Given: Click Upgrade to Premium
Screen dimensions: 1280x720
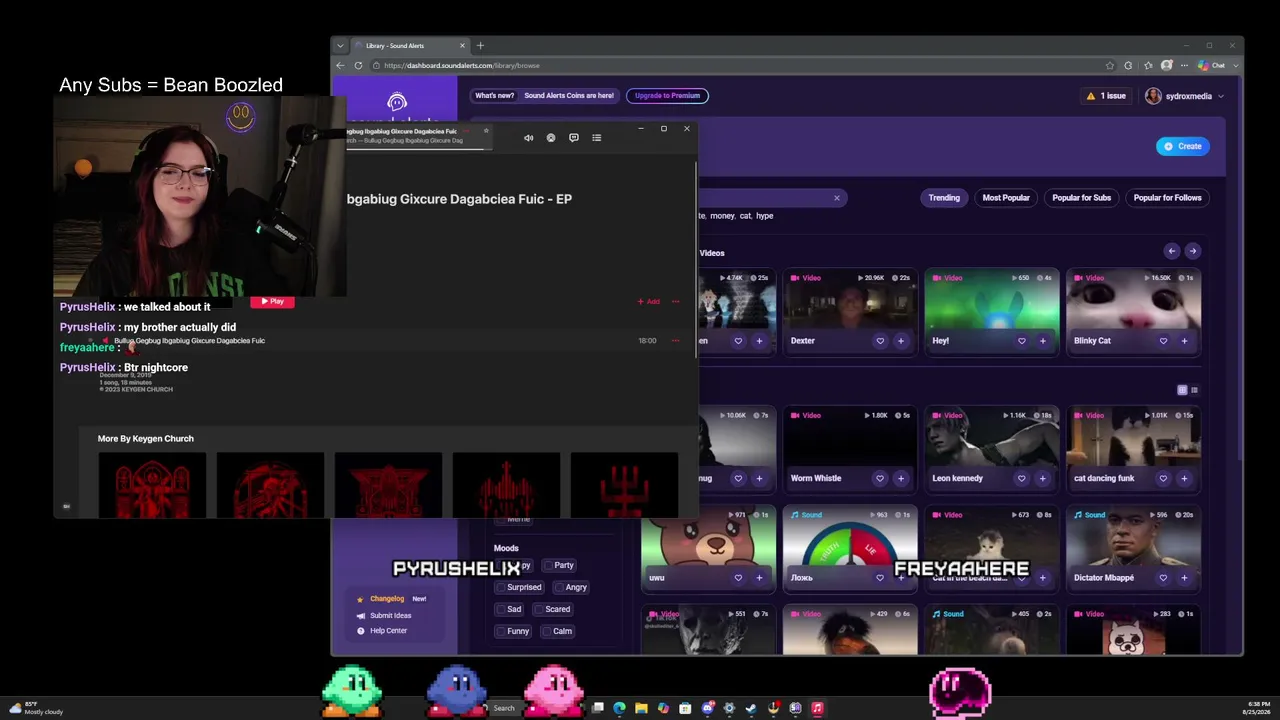Looking at the screenshot, I should coord(667,96).
